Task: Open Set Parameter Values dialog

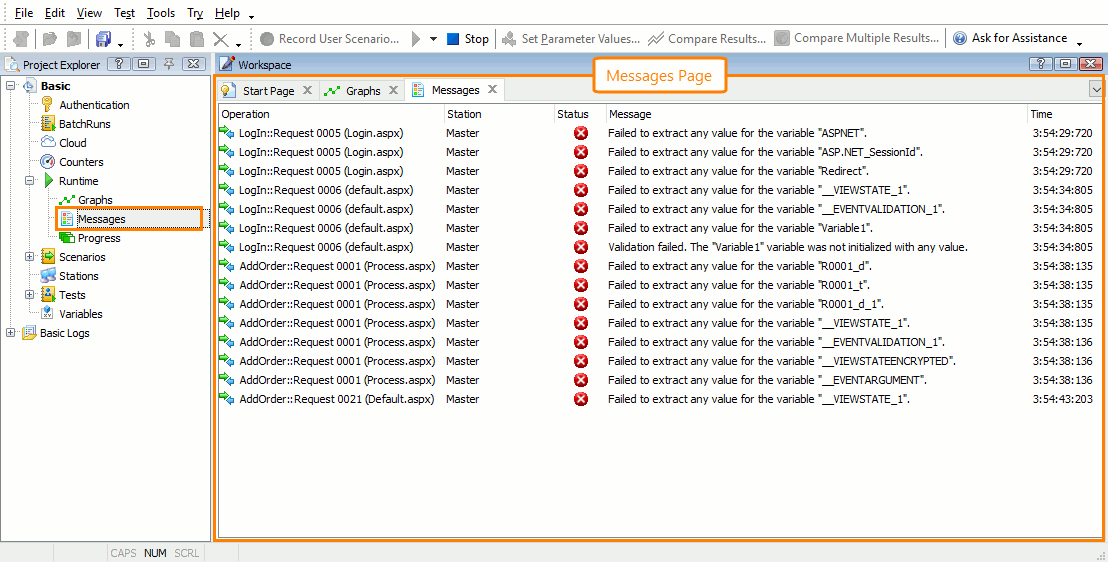Action: tap(571, 39)
